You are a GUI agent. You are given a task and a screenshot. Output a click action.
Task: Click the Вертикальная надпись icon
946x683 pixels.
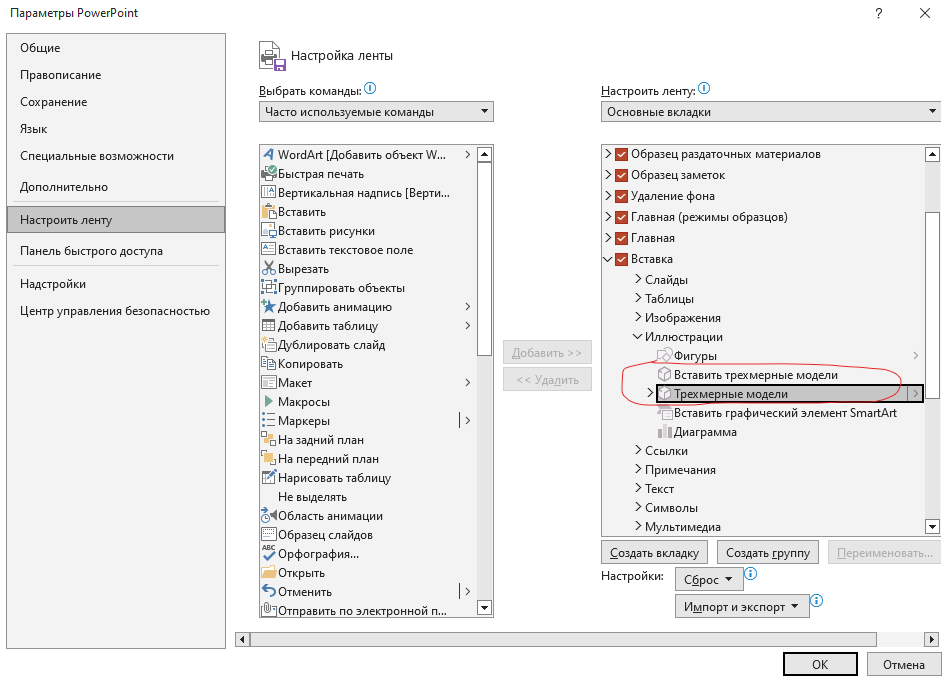coord(268,192)
